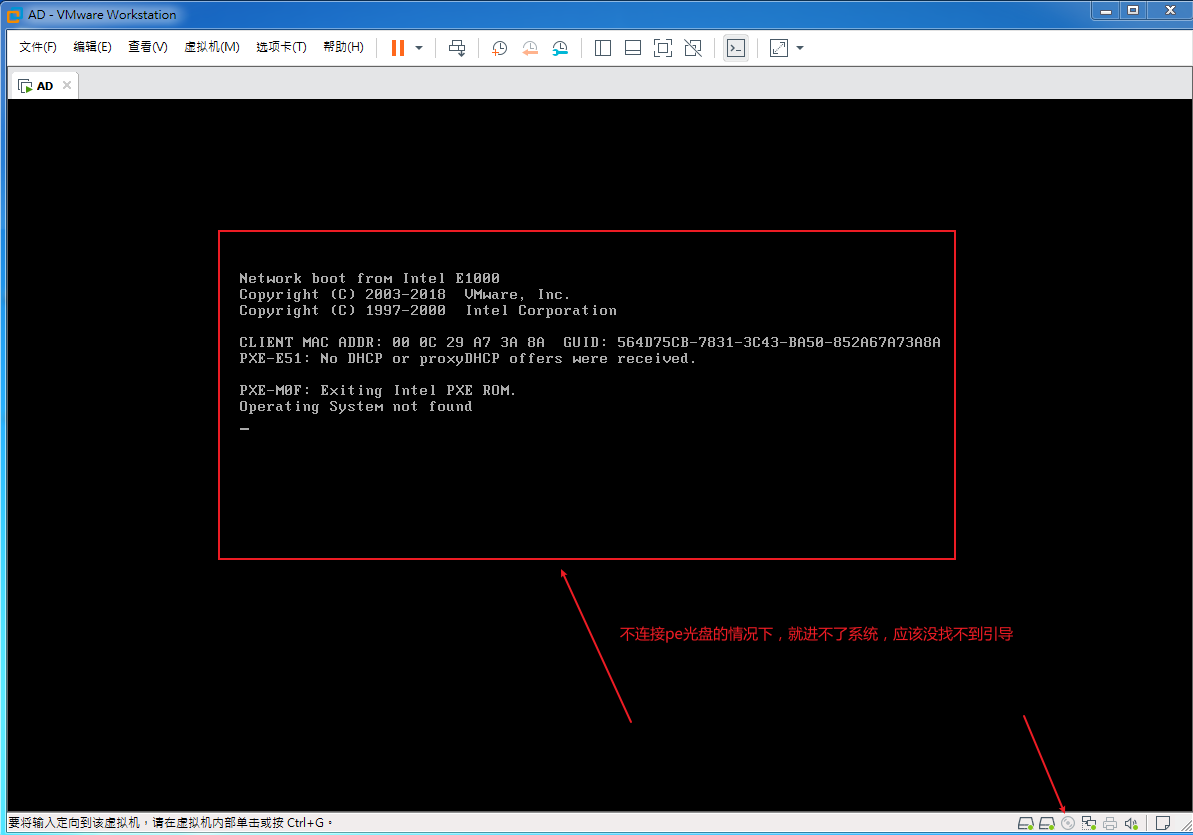This screenshot has width=1193, height=835.
Task: Revert the virtual machine to the previous snapshot
Action: [x=530, y=48]
